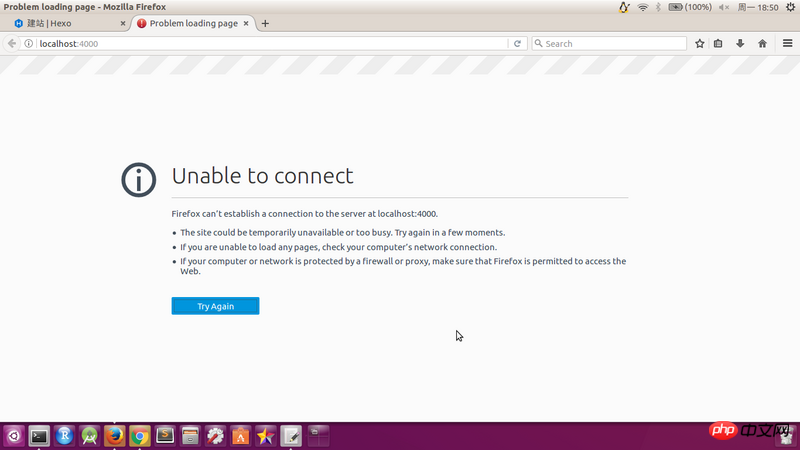Open the muted sound menu

(x=724, y=7)
